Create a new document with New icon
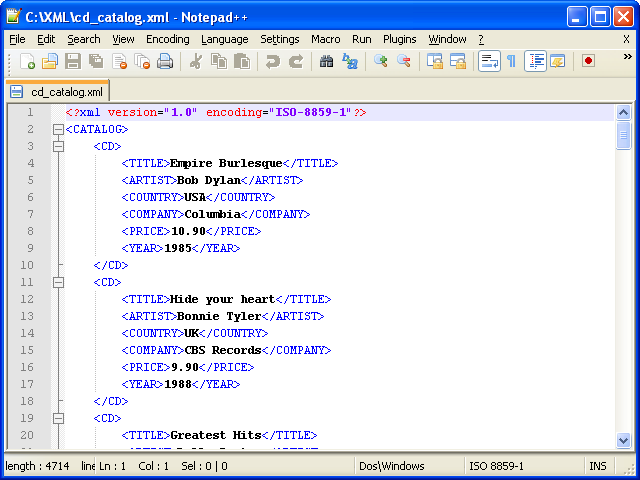The height and width of the screenshot is (480, 640). (x=27, y=62)
